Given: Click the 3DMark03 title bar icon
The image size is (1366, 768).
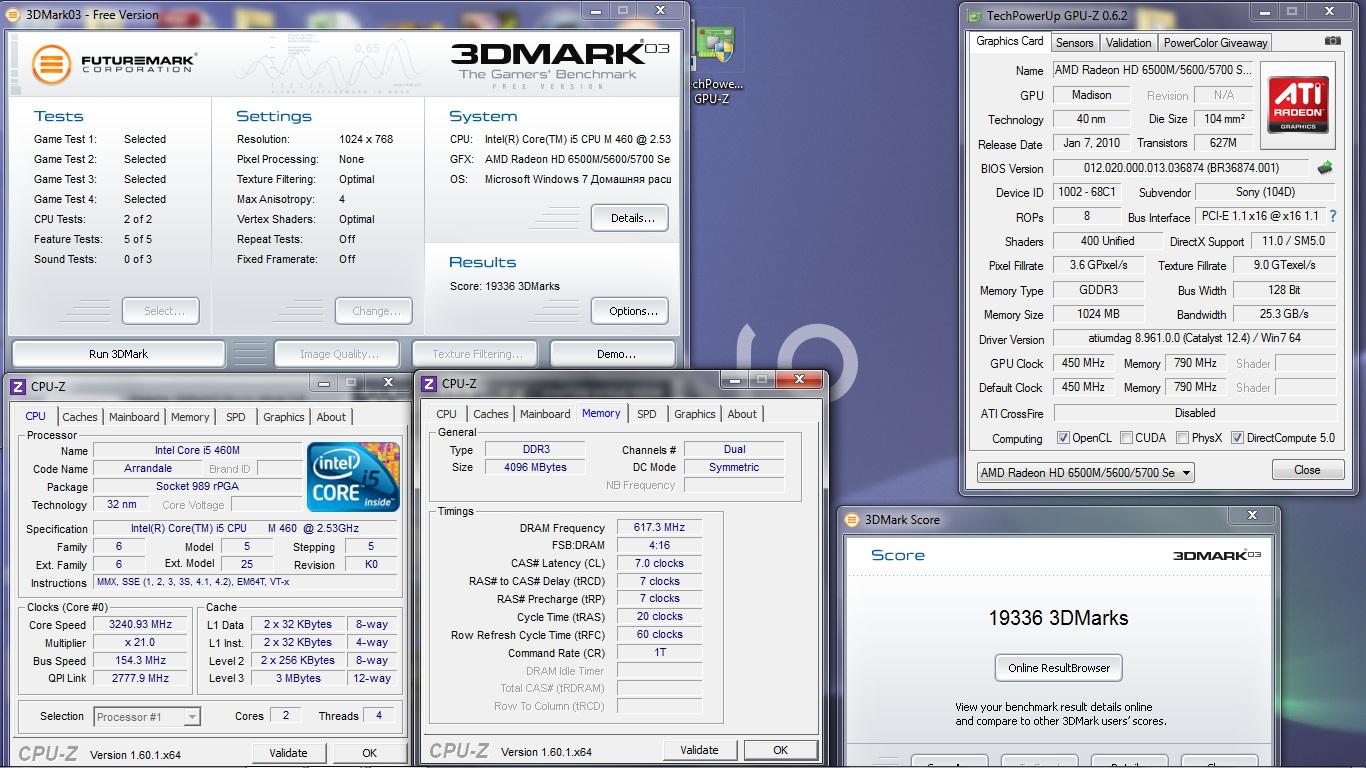Looking at the screenshot, I should click(14, 14).
